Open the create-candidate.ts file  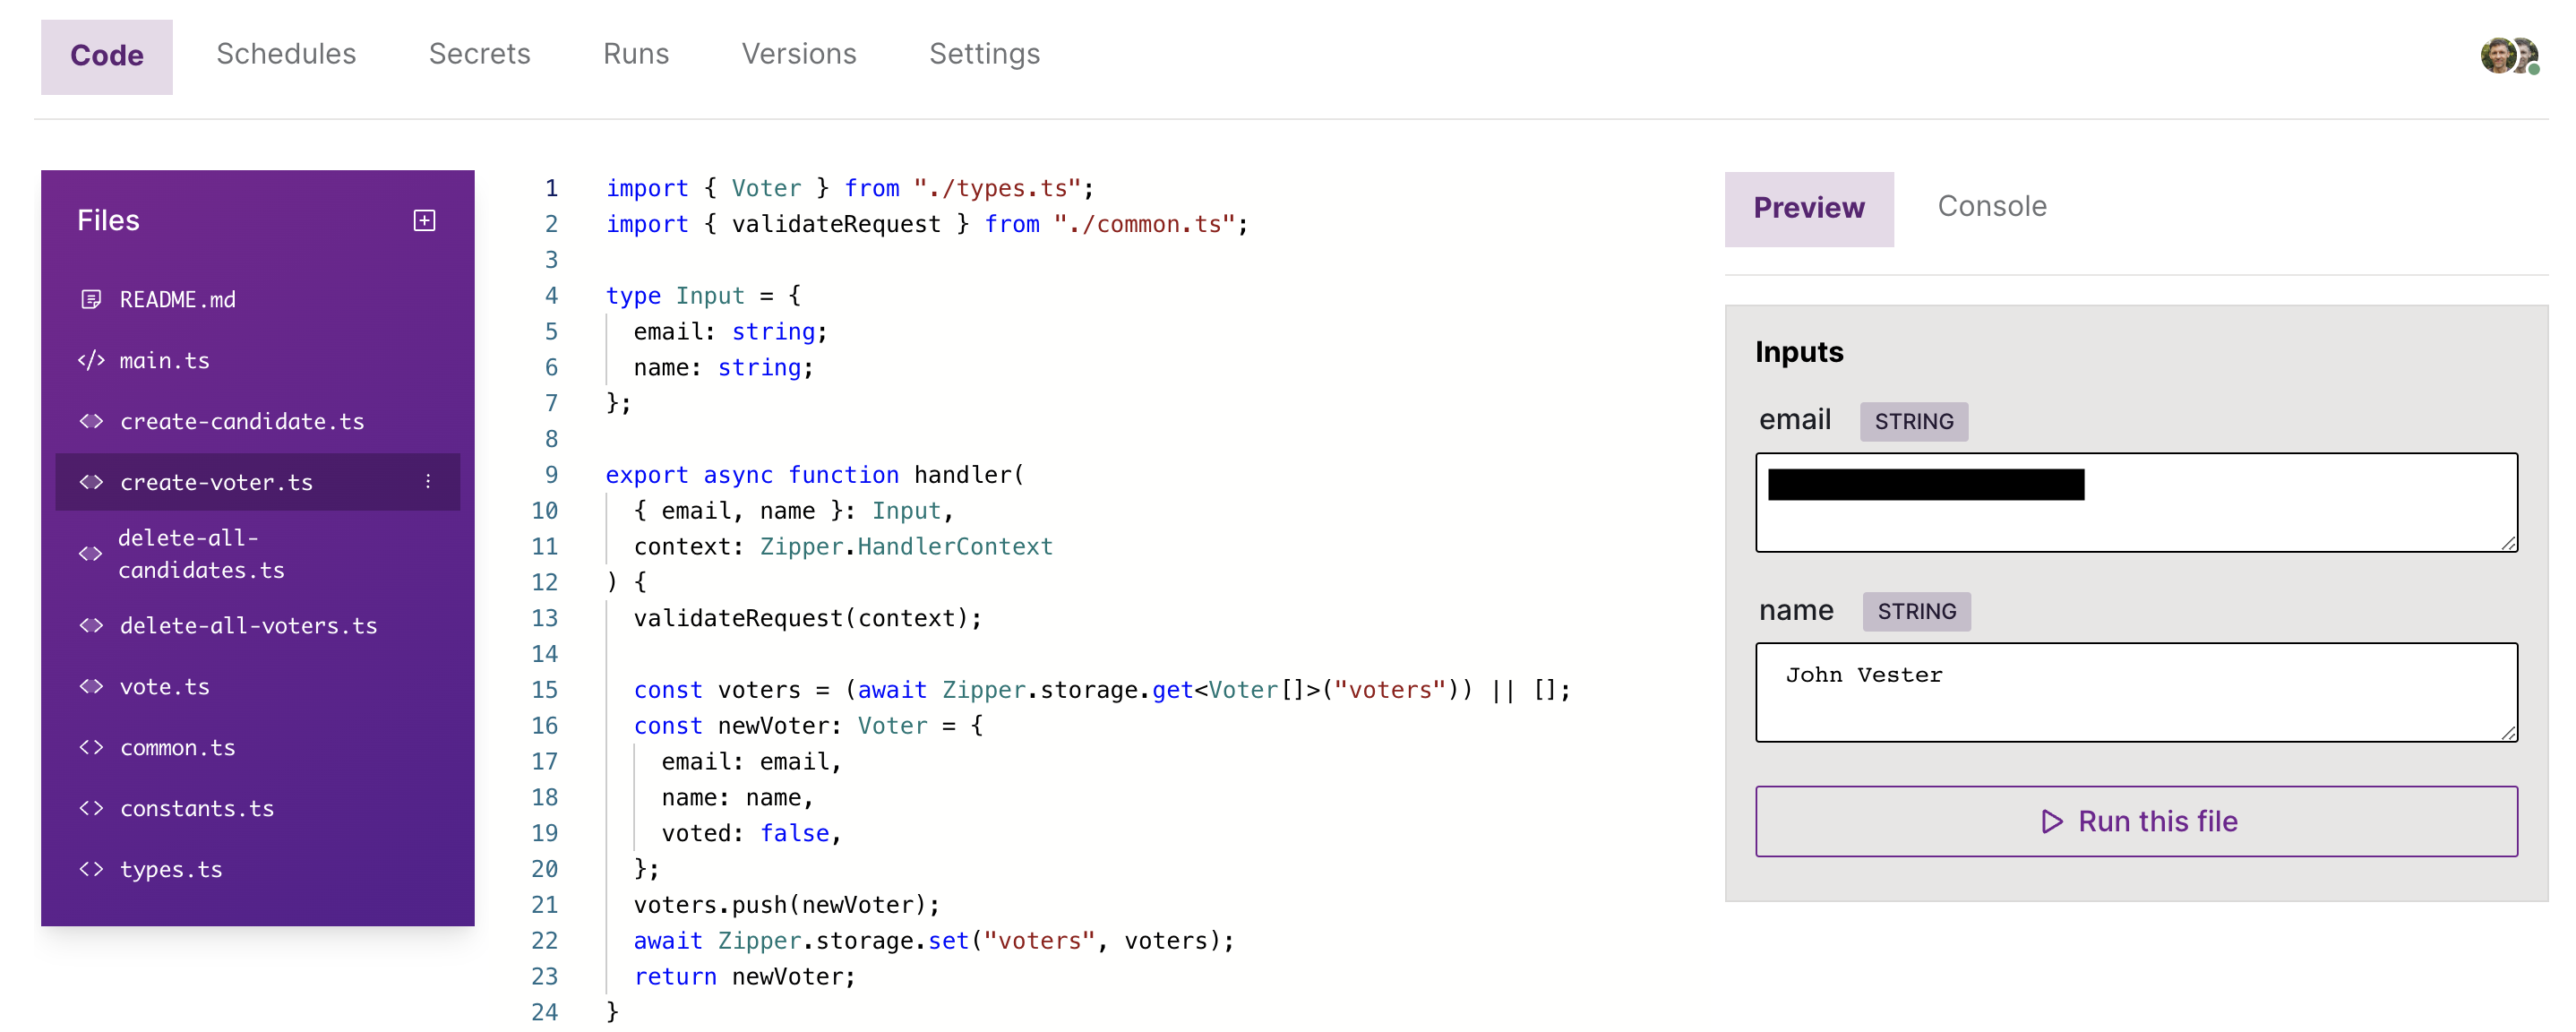point(241,421)
